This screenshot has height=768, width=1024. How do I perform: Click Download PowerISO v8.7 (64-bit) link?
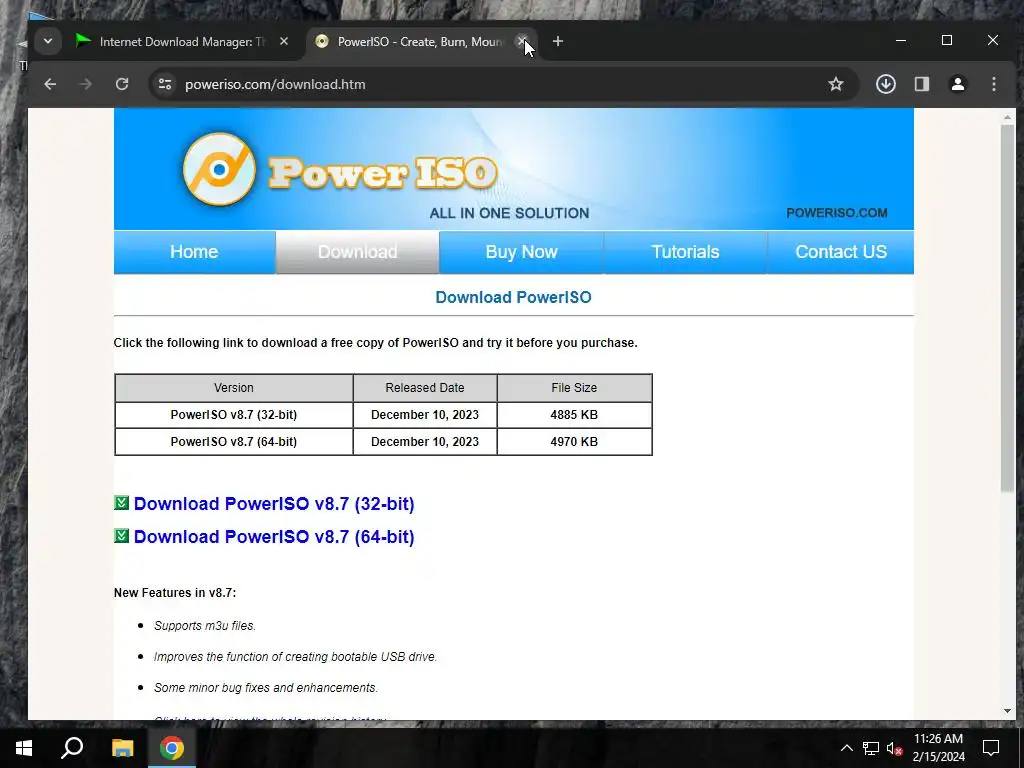274,537
